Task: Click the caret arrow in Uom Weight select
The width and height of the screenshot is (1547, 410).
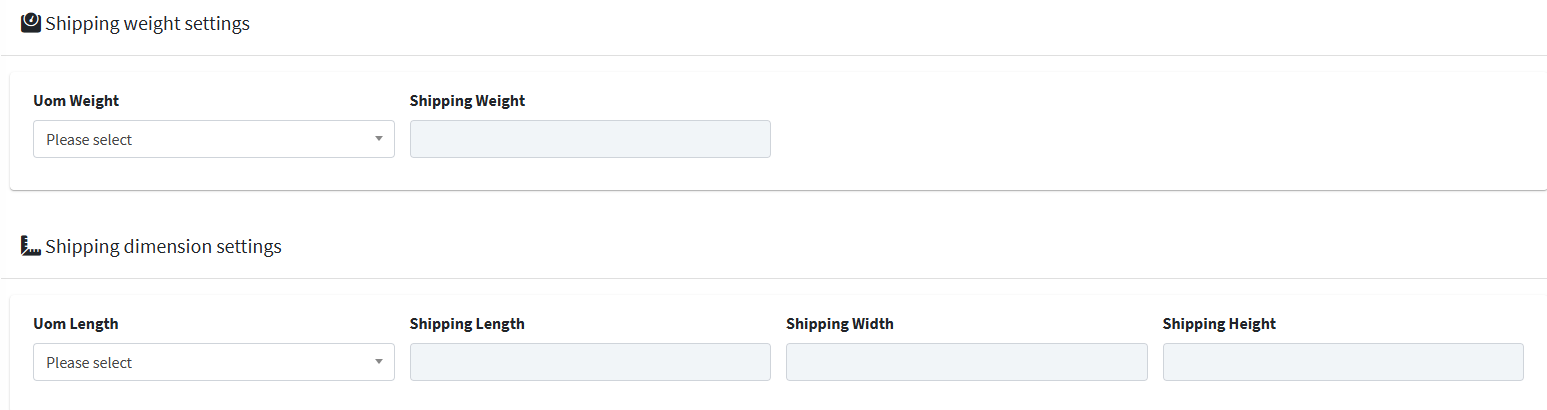Action: 379,139
